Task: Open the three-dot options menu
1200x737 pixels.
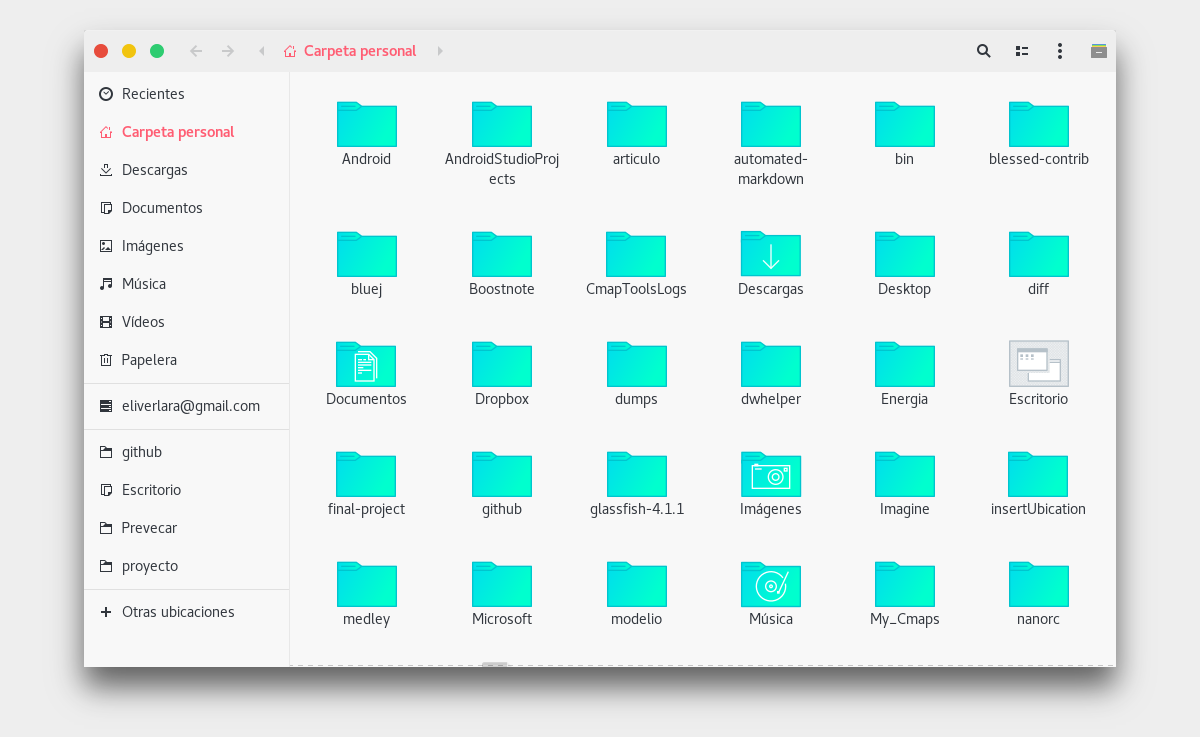Action: click(1059, 50)
